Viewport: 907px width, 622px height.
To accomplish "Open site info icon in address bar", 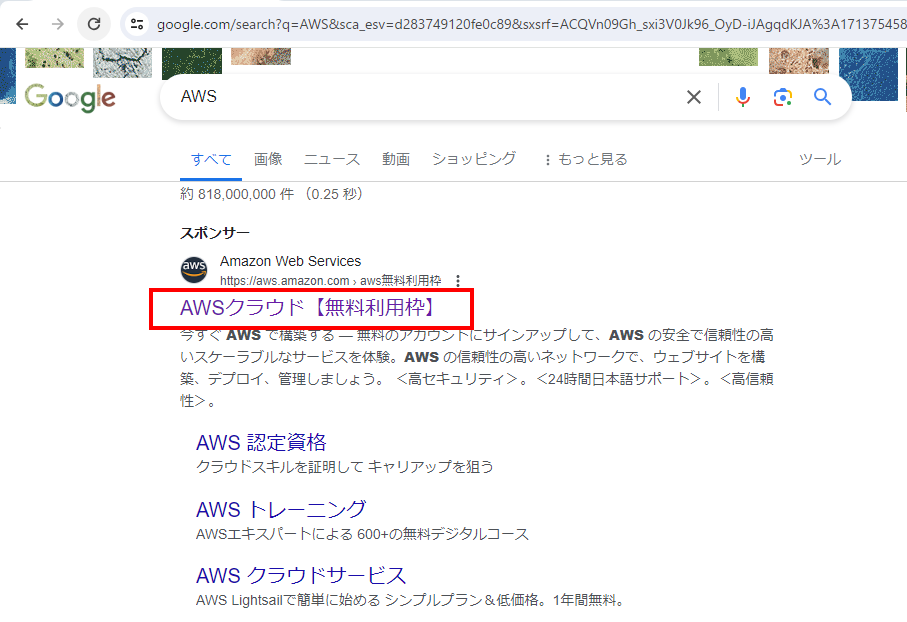I will [x=138, y=24].
